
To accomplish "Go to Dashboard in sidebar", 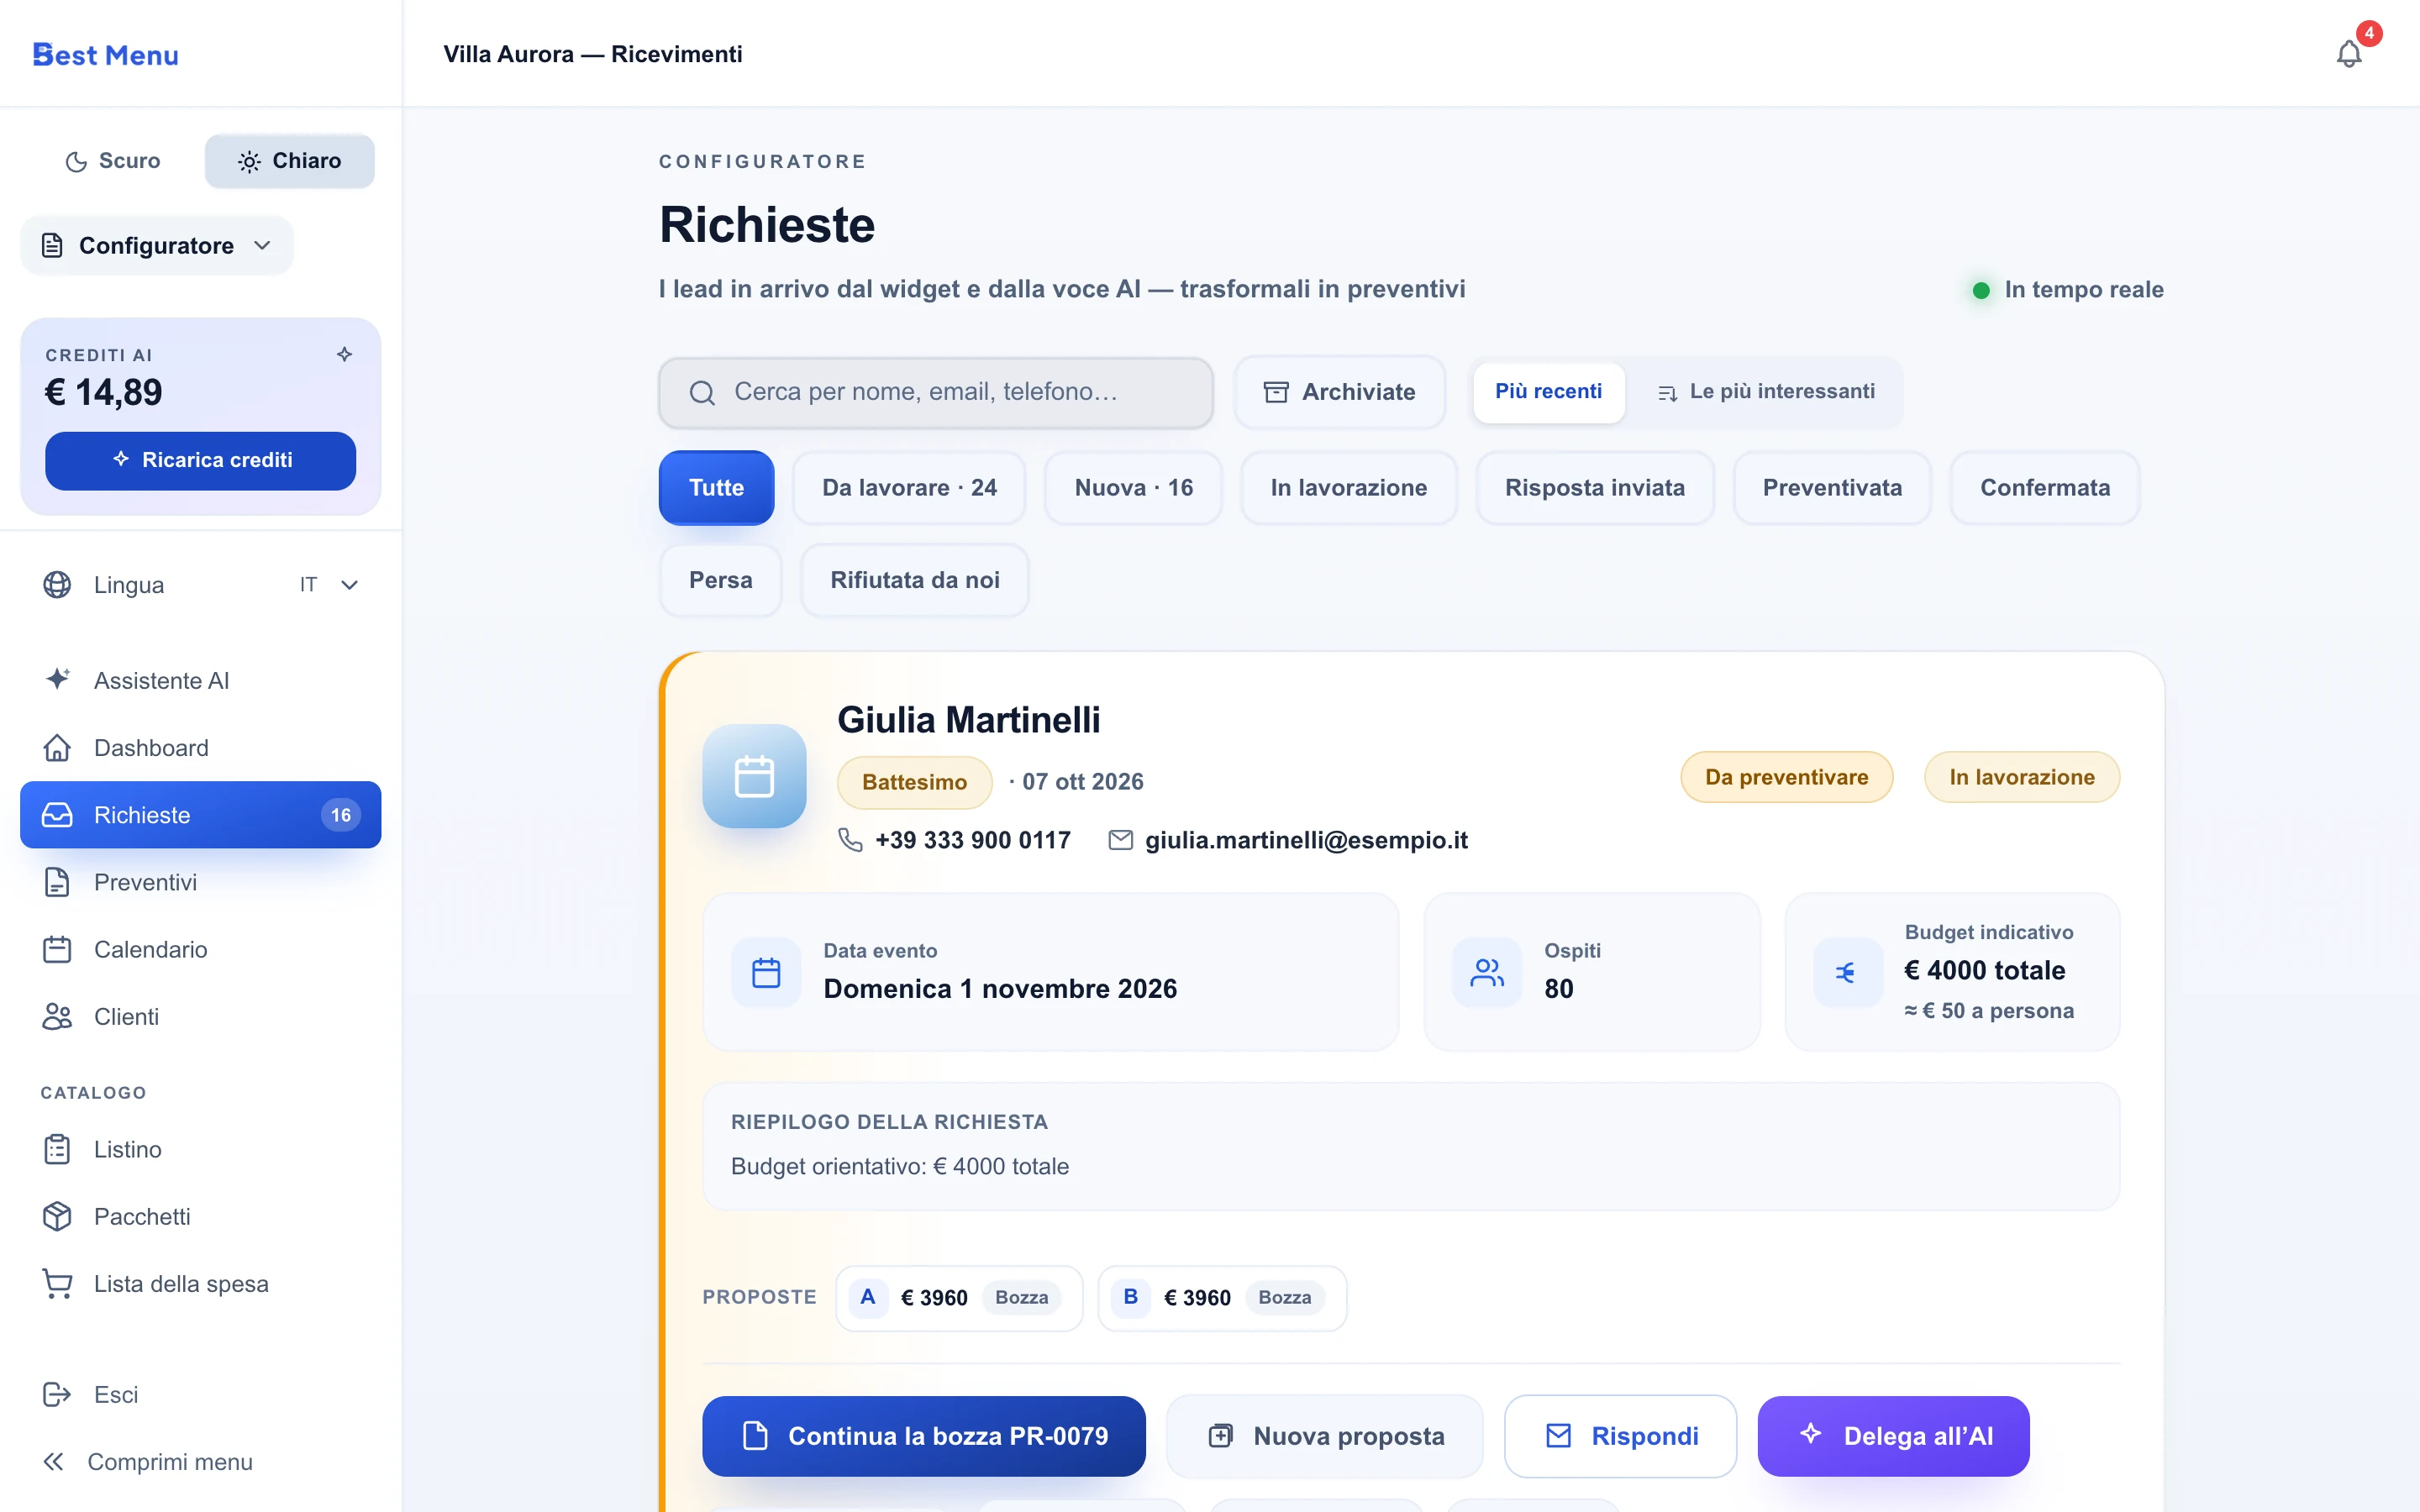I will [200, 748].
